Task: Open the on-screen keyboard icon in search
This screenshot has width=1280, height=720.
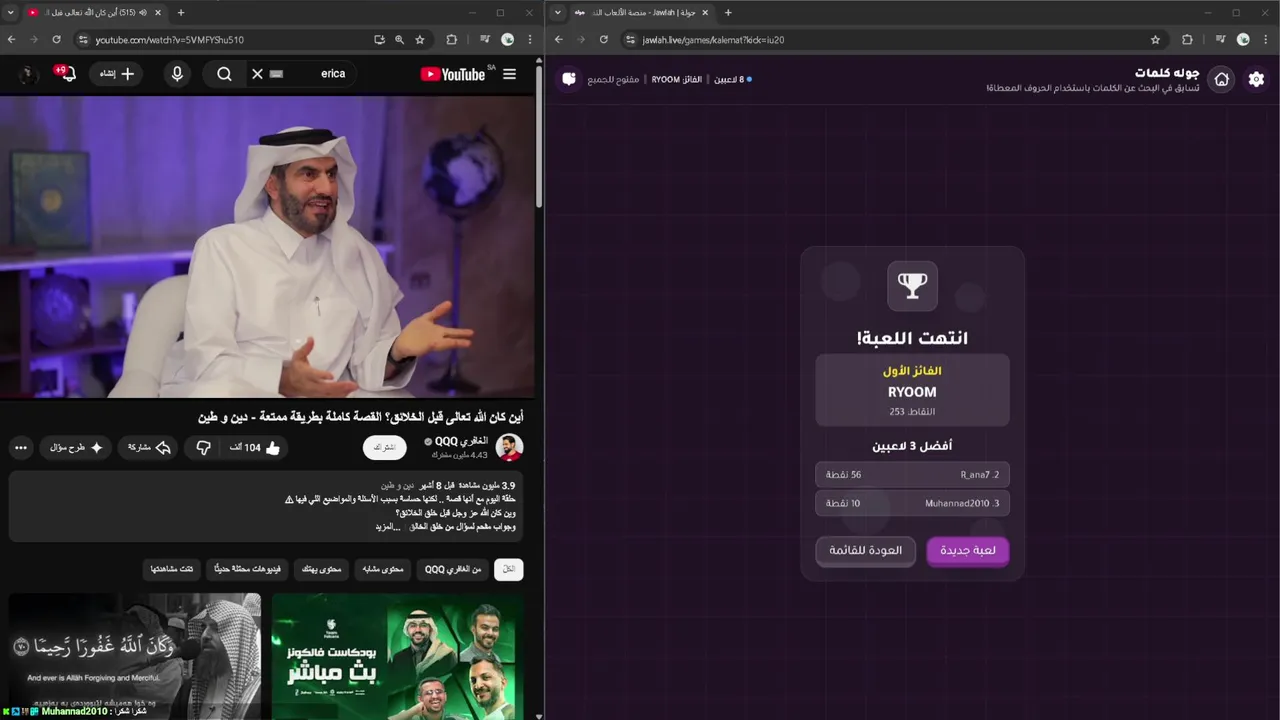Action: coord(277,74)
